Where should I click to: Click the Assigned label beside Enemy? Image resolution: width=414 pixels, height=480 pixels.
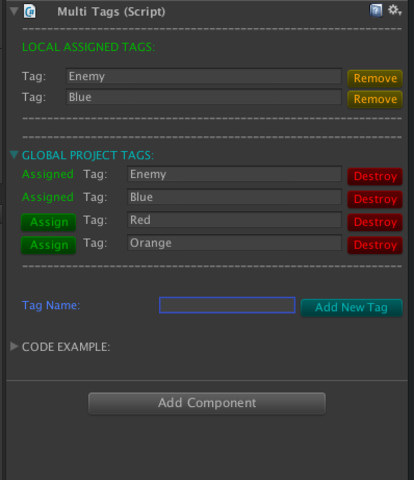point(48,174)
